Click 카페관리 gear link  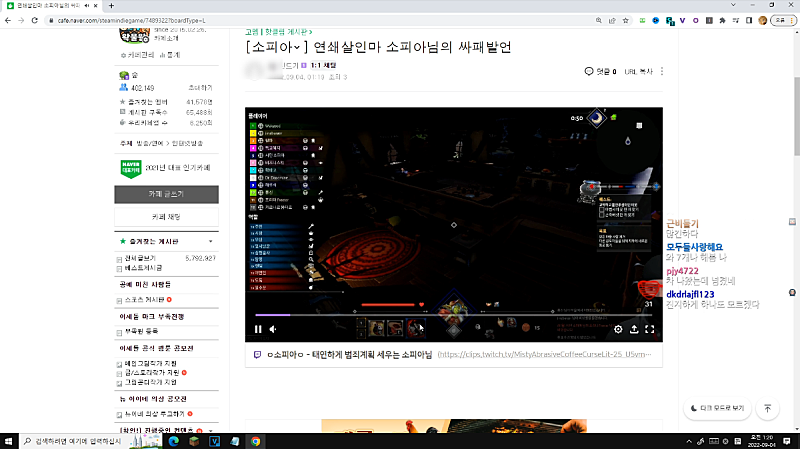pos(137,55)
